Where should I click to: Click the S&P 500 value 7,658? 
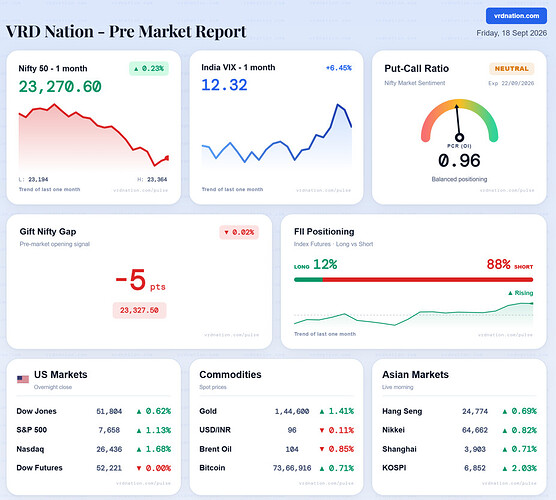(x=109, y=430)
